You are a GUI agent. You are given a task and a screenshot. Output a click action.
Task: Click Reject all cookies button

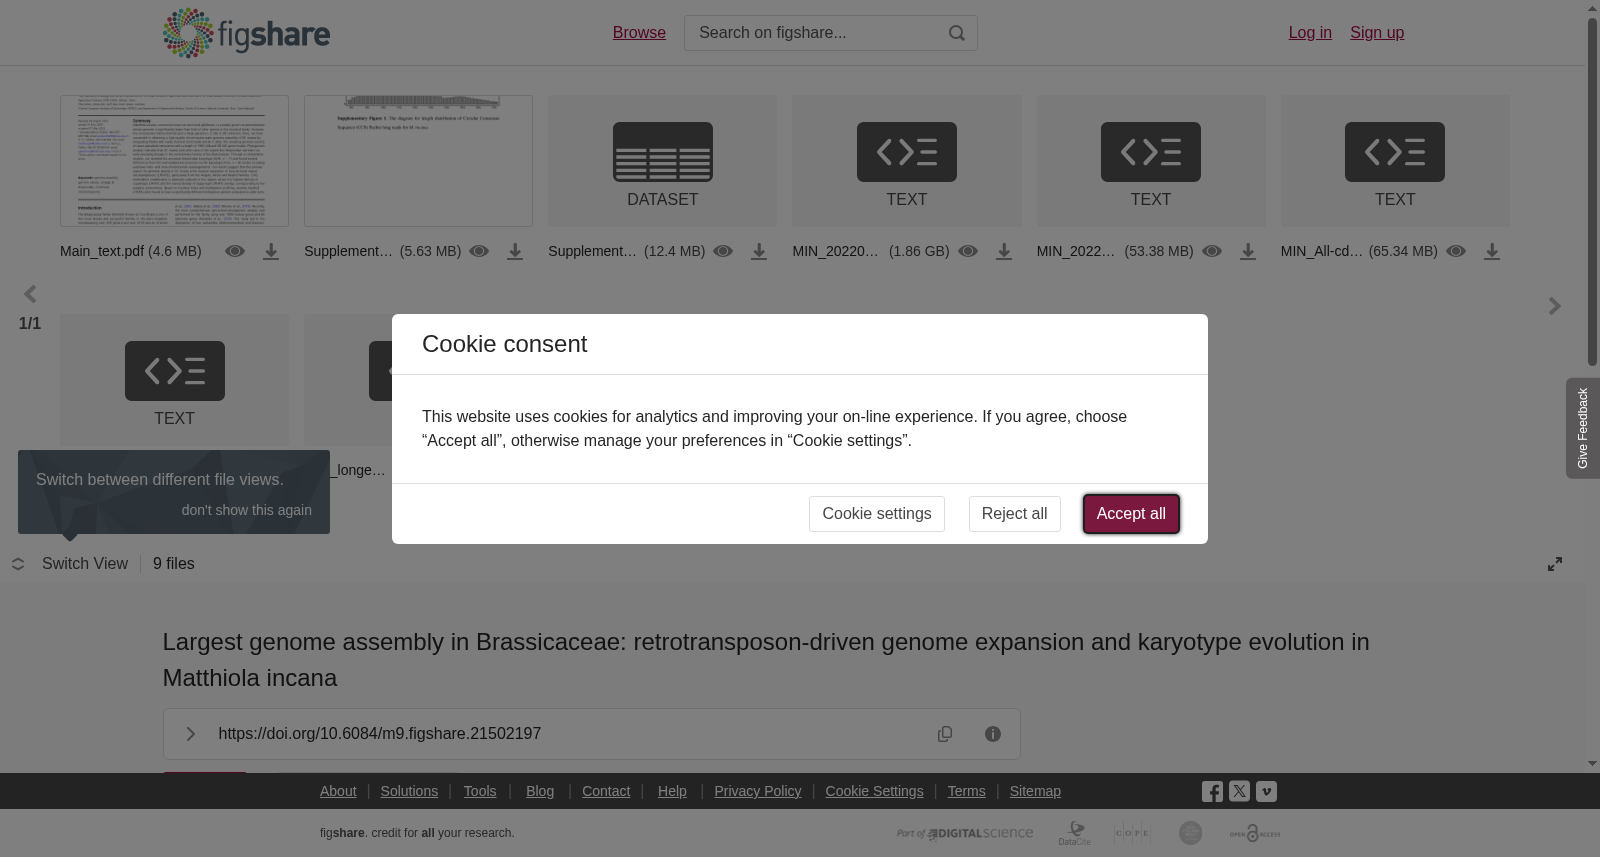[x=1014, y=514]
